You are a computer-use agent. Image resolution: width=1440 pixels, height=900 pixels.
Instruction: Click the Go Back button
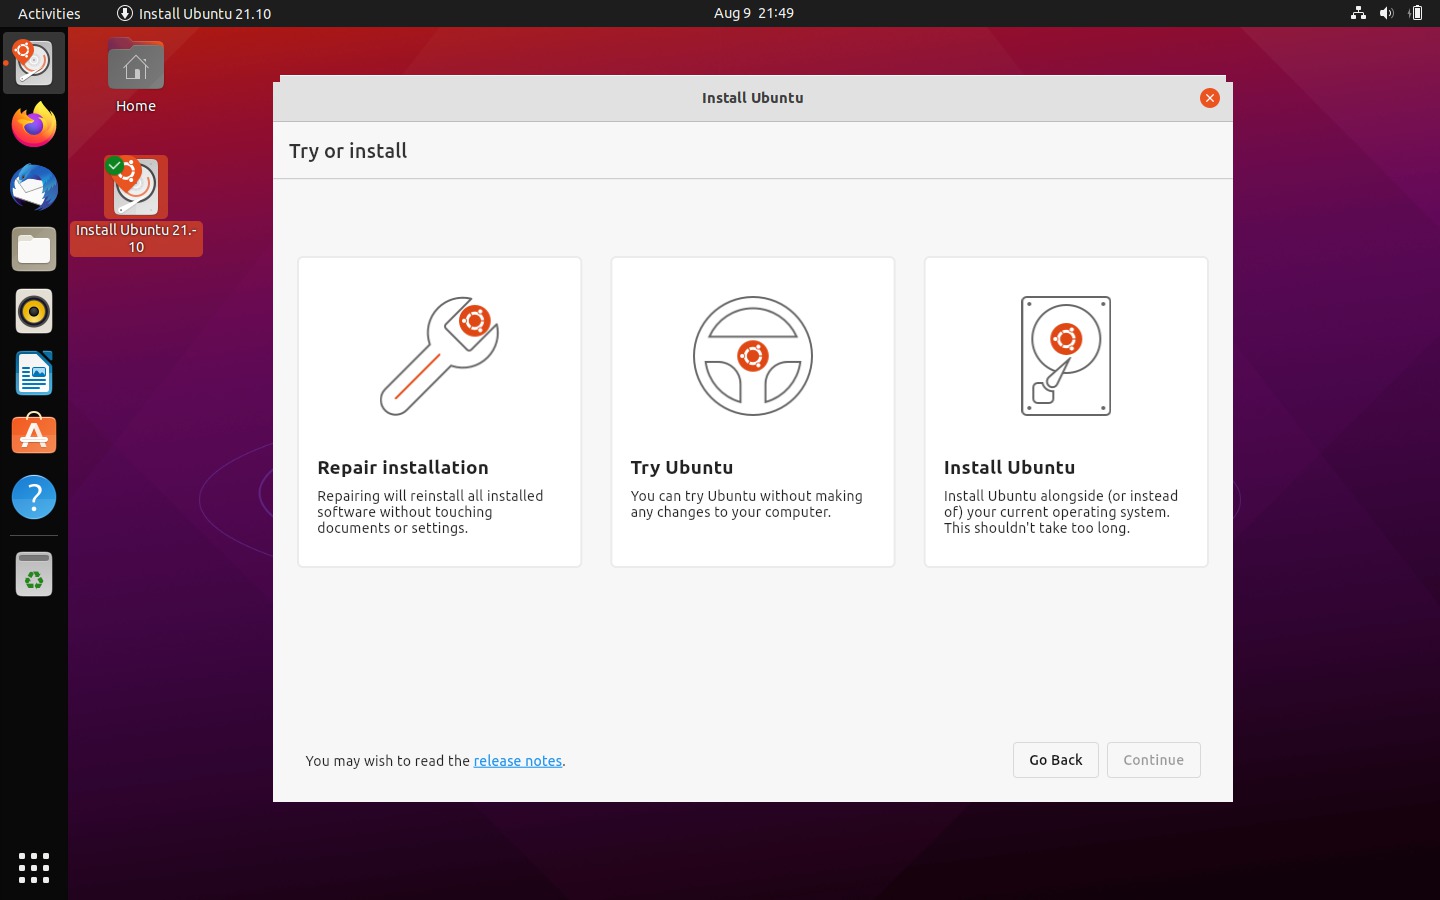tap(1056, 760)
